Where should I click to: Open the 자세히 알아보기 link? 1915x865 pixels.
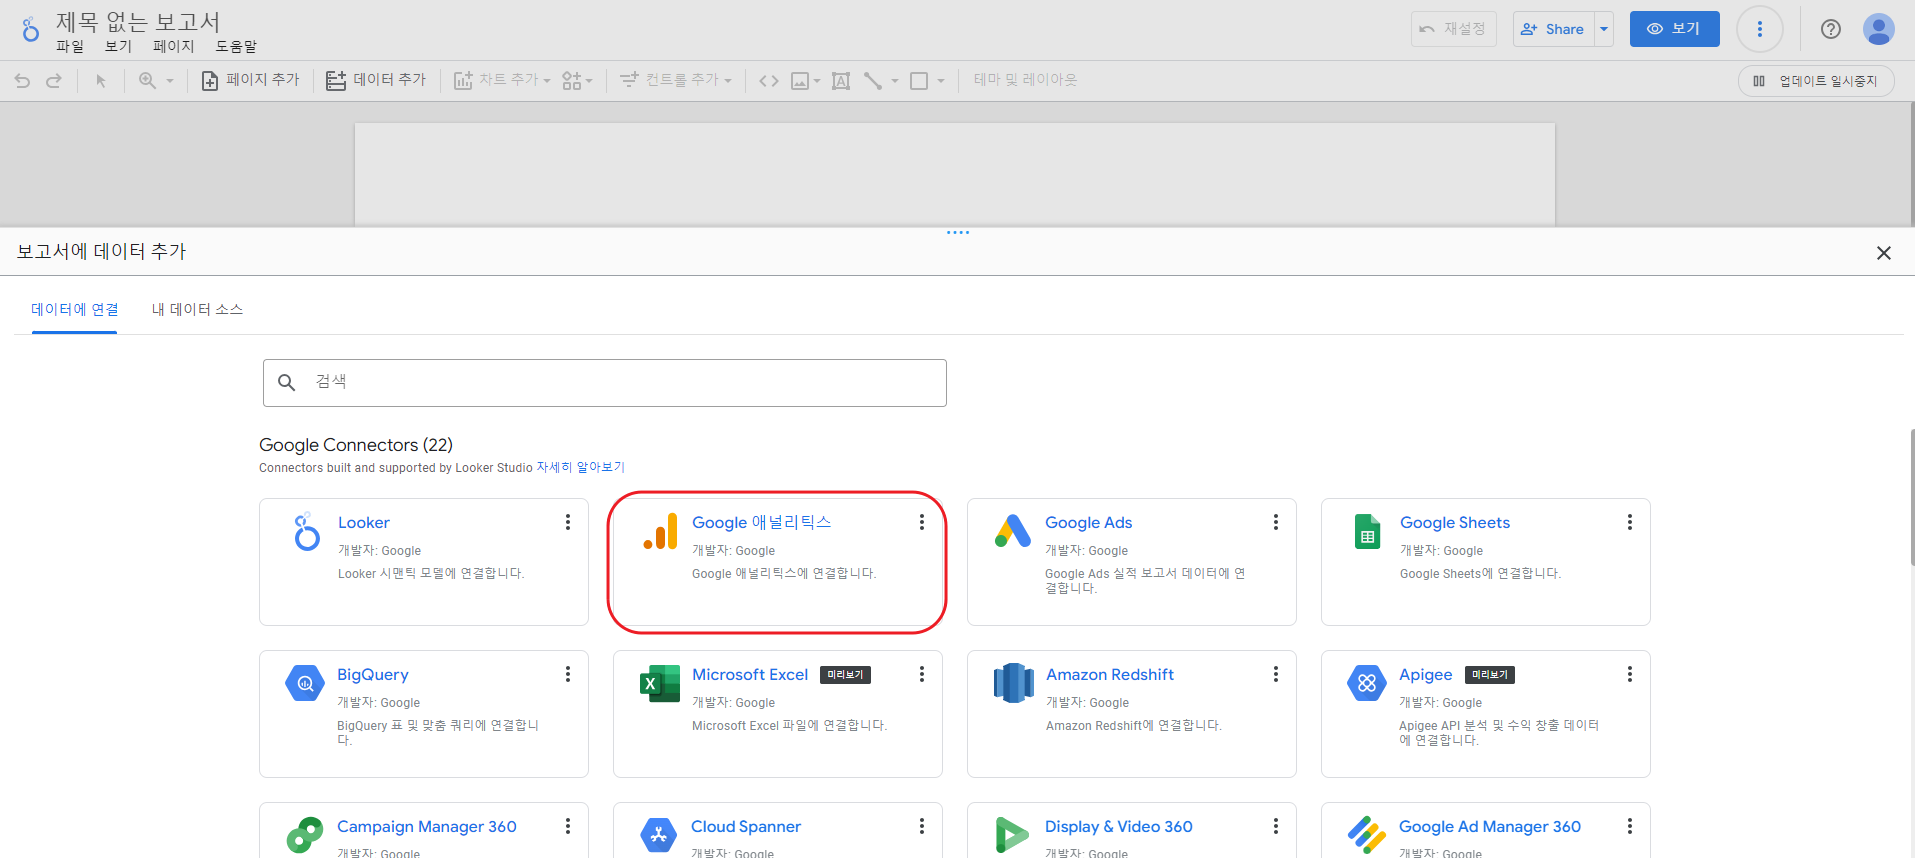[x=580, y=467]
